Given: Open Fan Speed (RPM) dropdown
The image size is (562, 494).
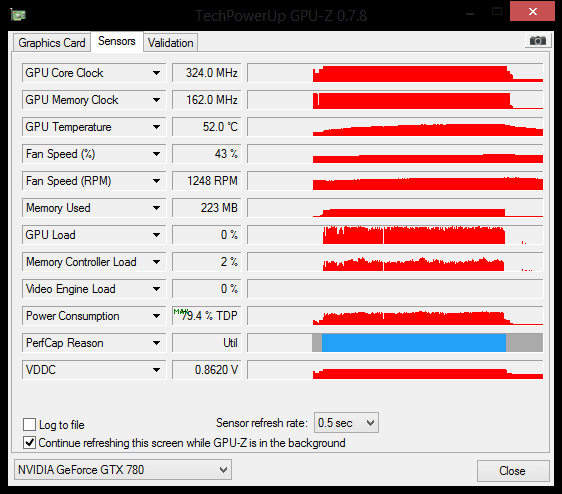Looking at the screenshot, I should point(156,181).
